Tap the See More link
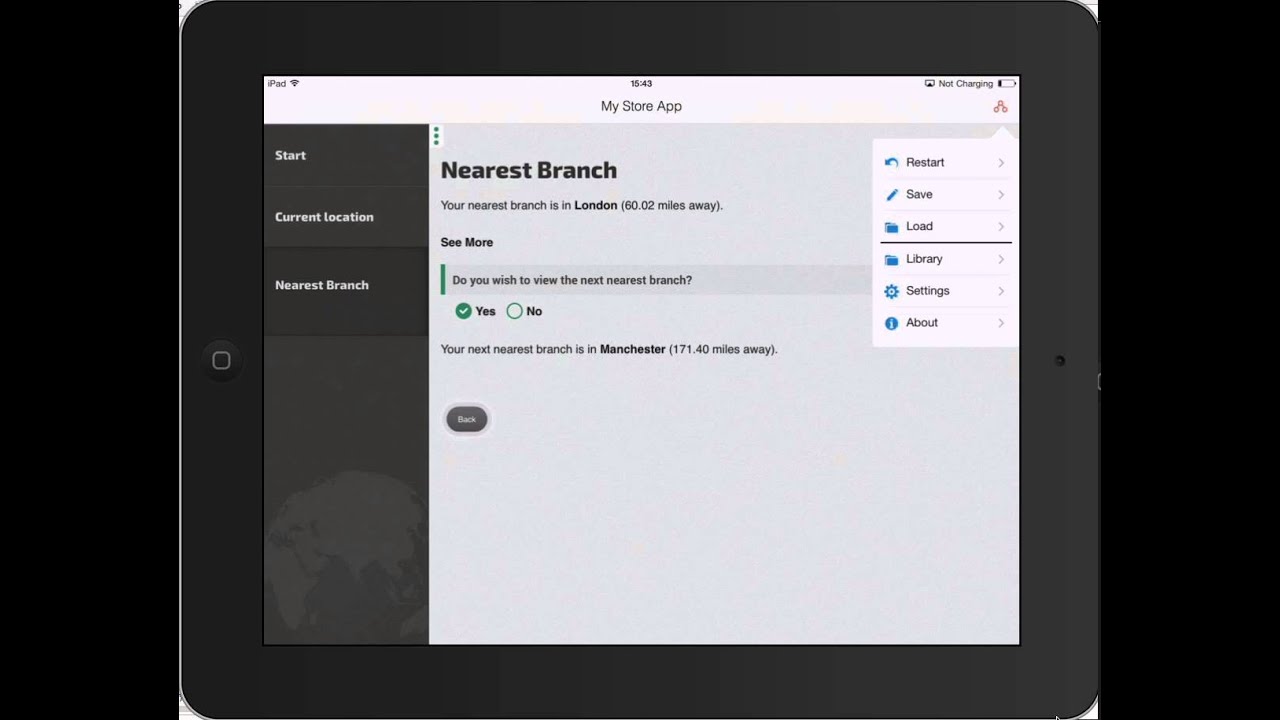Screen dimensions: 1280x720 pyautogui.click(x=467, y=242)
